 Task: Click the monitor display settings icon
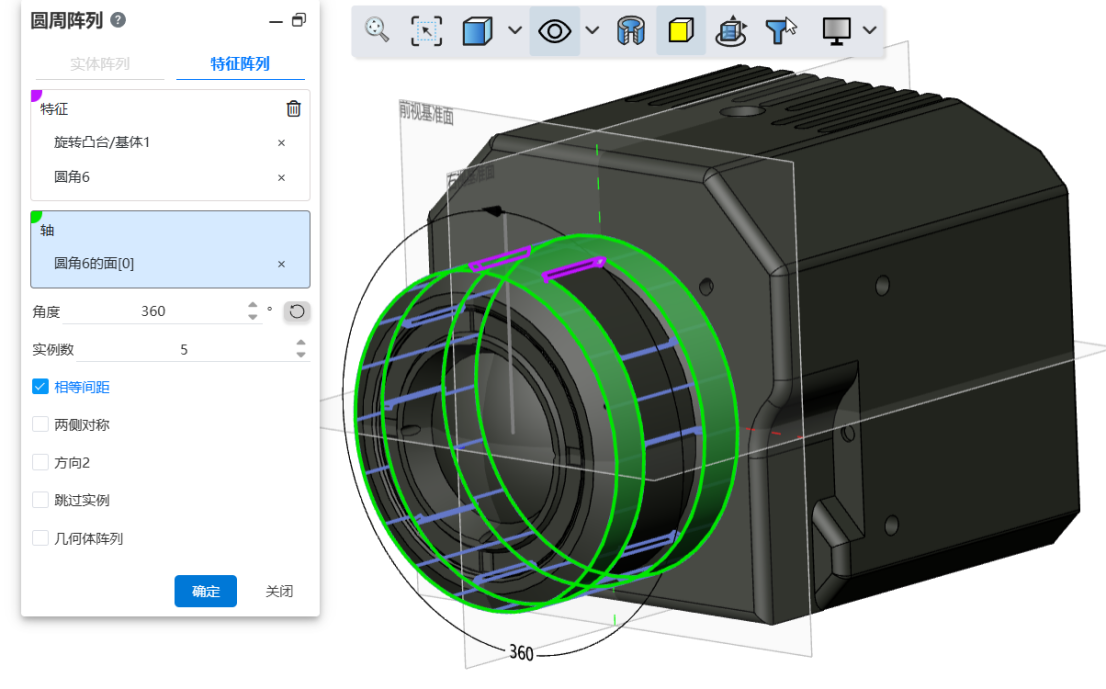[x=837, y=31]
